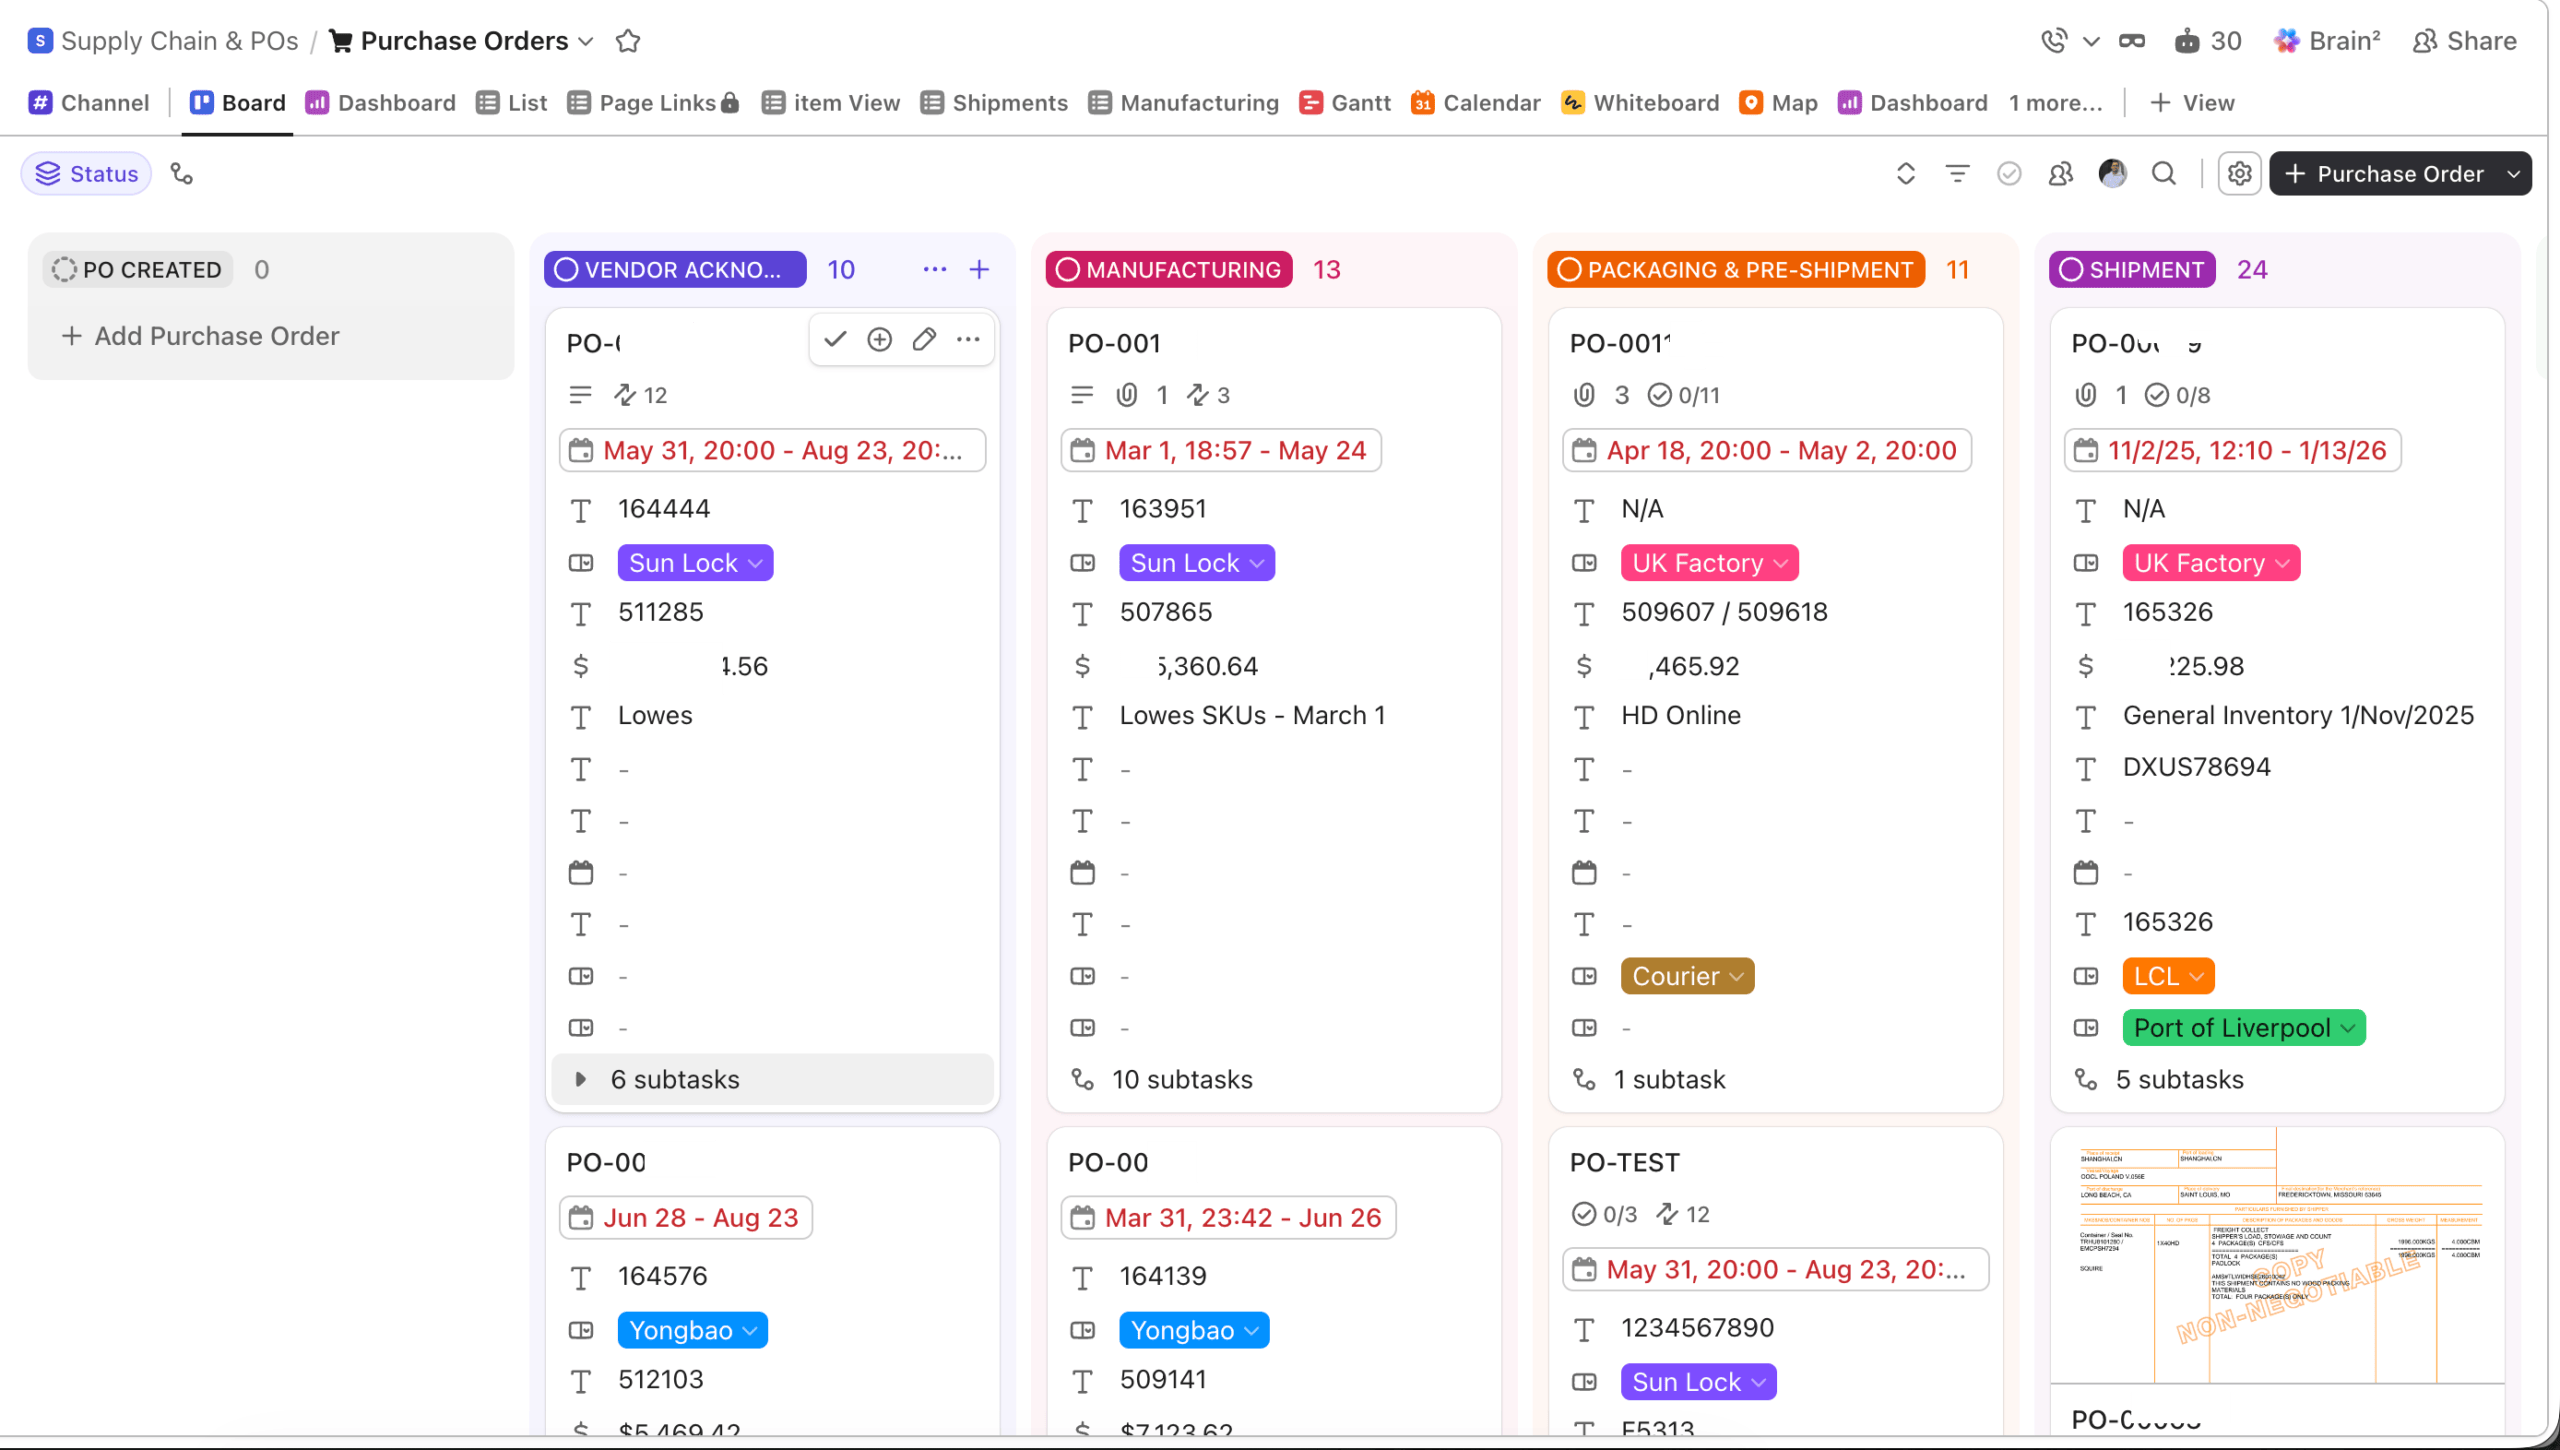Open three-dot menu on hovered first card

pyautogui.click(x=968, y=340)
